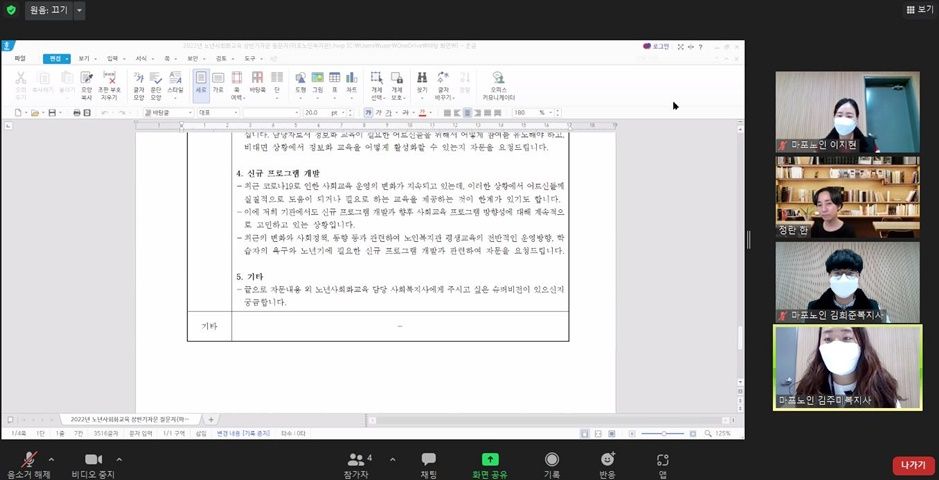Screen dimensions: 939x480
Task: Click the Zoom 보기 view button
Action: coord(920,10)
